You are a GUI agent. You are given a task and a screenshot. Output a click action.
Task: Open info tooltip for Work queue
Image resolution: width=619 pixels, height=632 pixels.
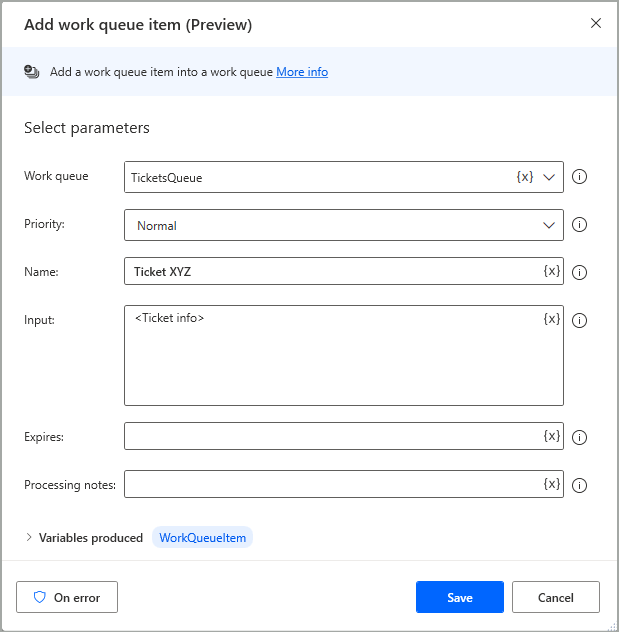click(579, 177)
